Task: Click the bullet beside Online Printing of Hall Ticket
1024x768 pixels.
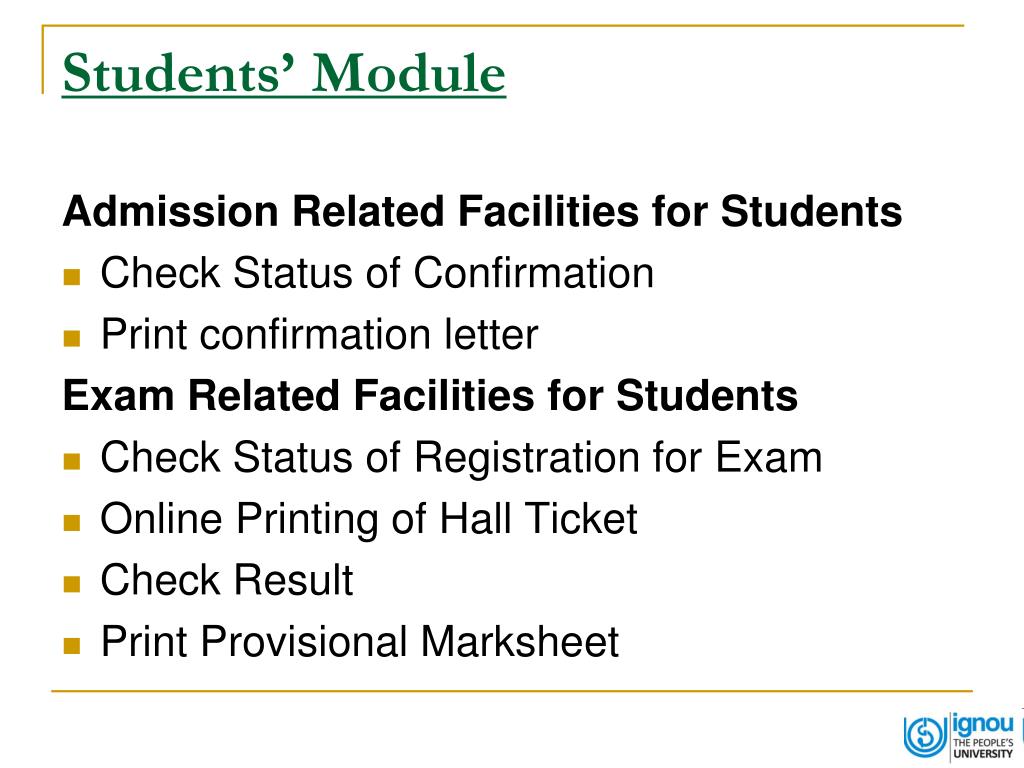Action: (x=72, y=523)
